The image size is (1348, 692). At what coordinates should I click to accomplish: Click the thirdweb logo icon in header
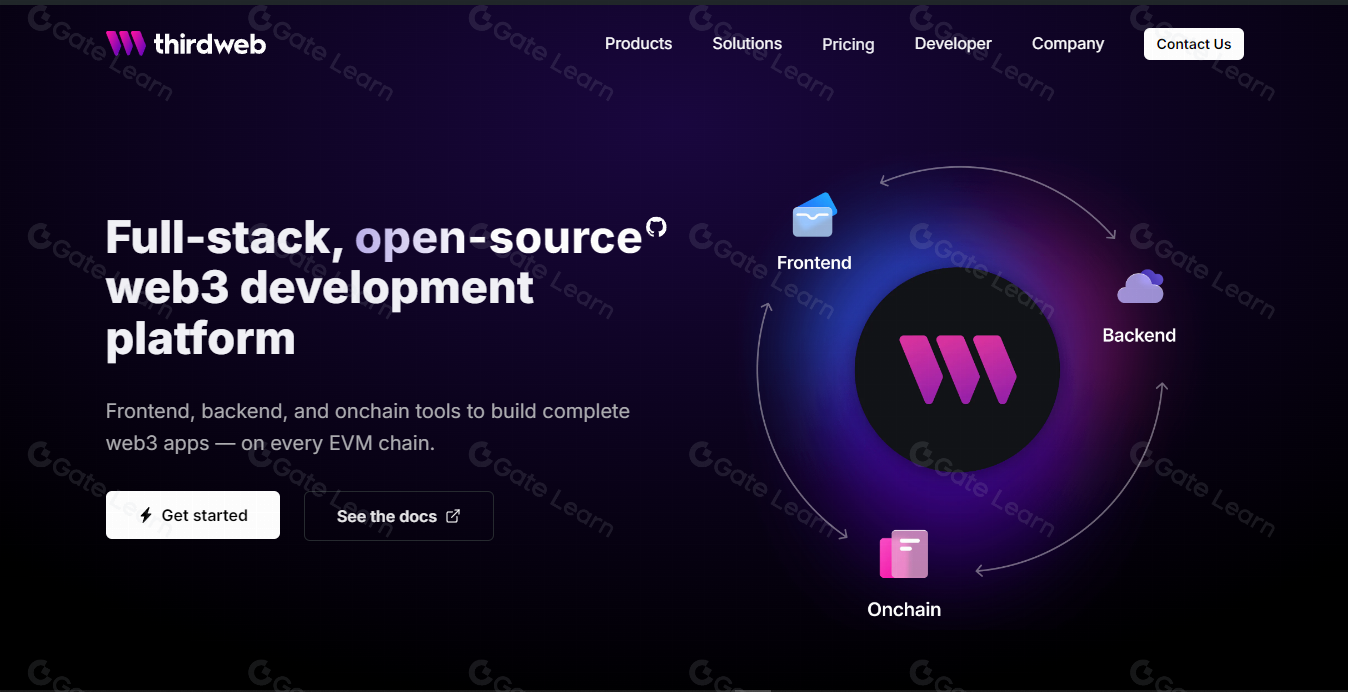point(126,43)
